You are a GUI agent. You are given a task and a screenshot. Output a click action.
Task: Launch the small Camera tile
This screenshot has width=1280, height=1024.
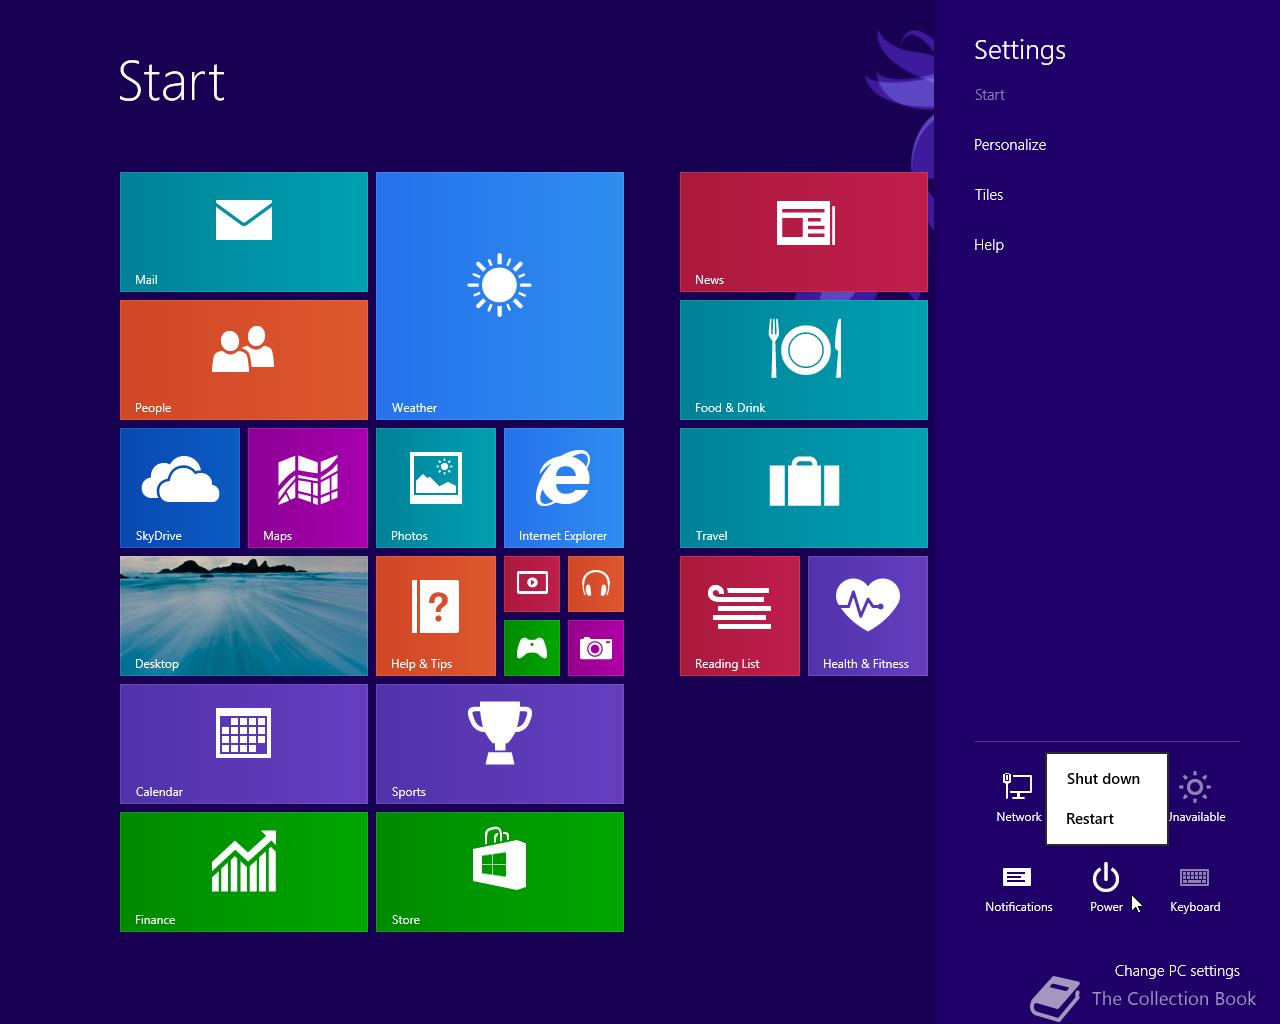(596, 648)
